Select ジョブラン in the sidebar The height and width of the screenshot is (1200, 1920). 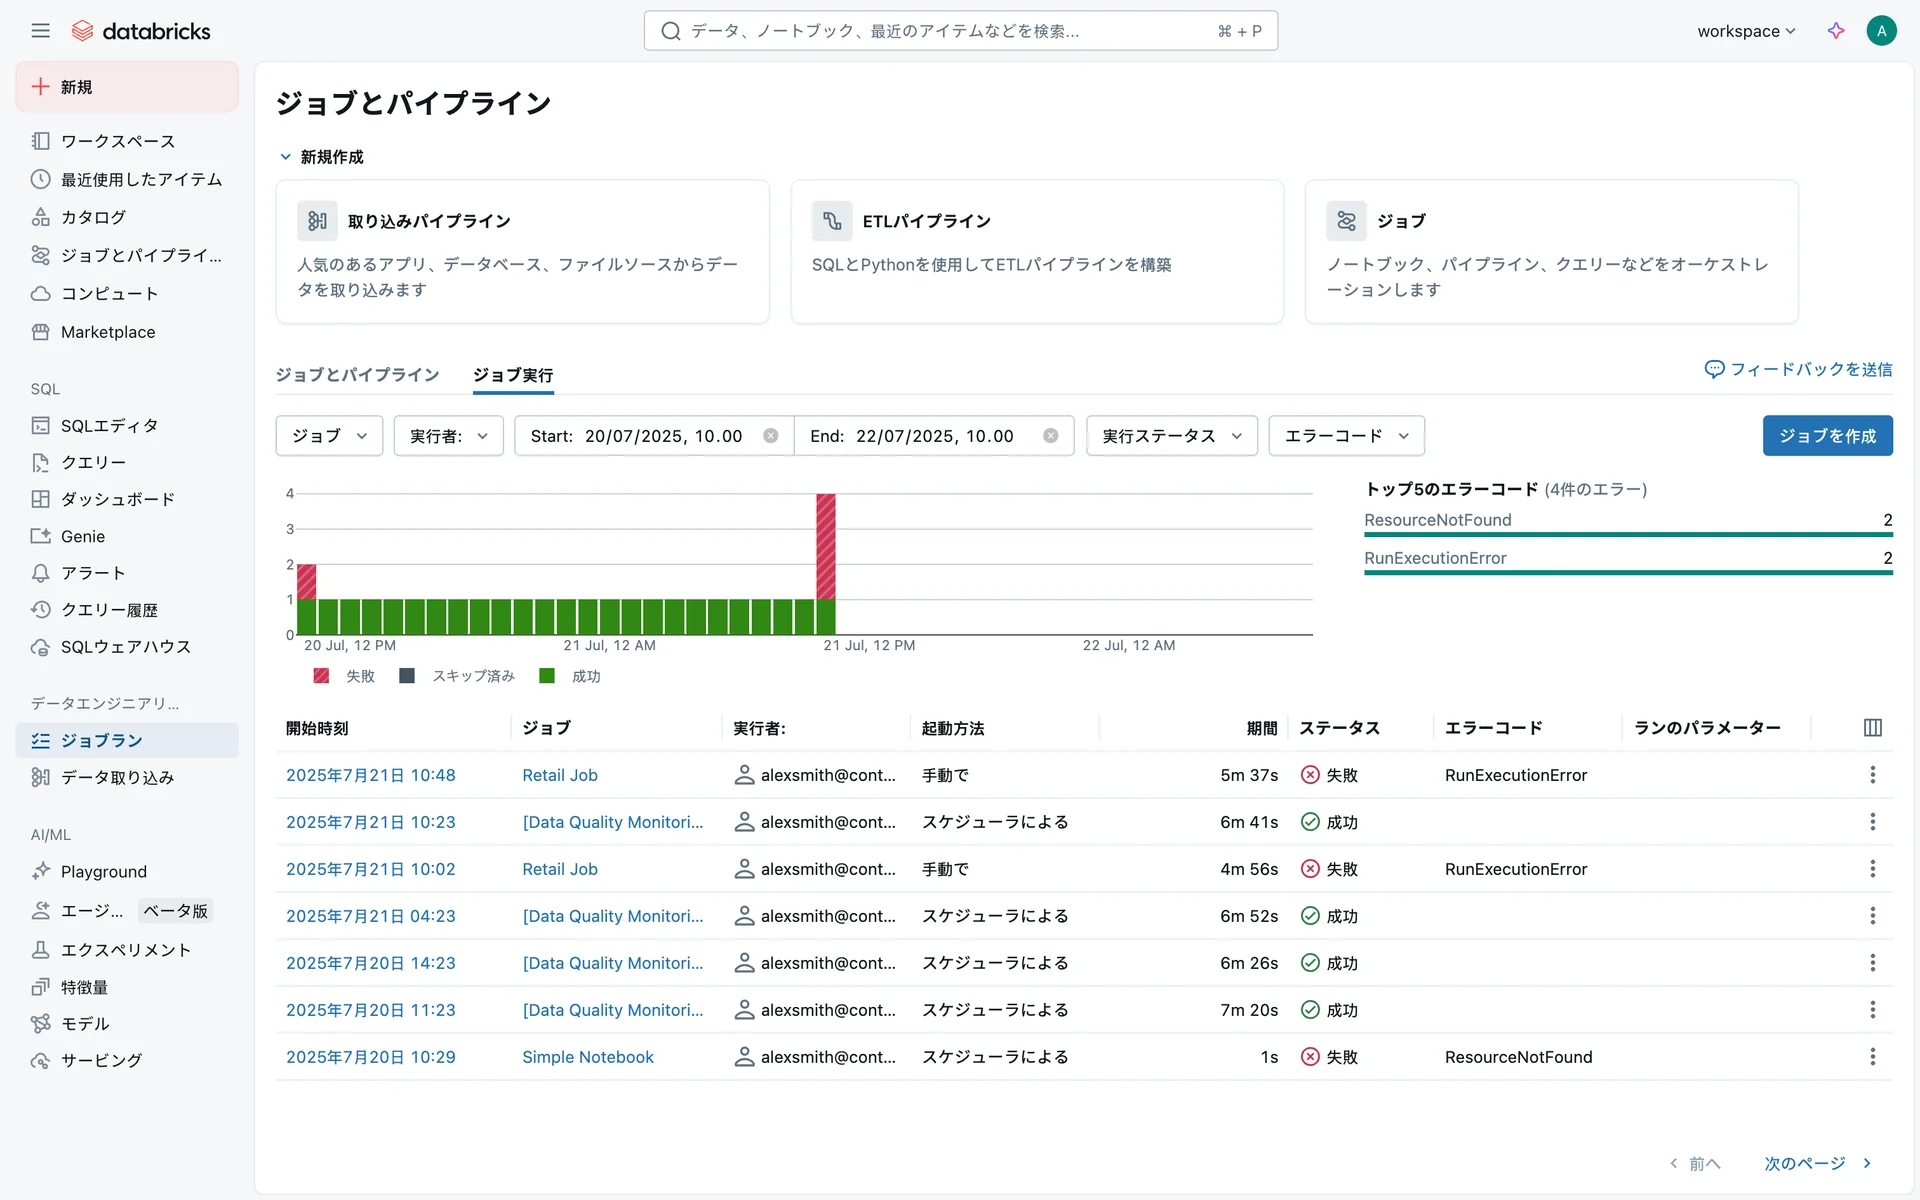point(101,740)
